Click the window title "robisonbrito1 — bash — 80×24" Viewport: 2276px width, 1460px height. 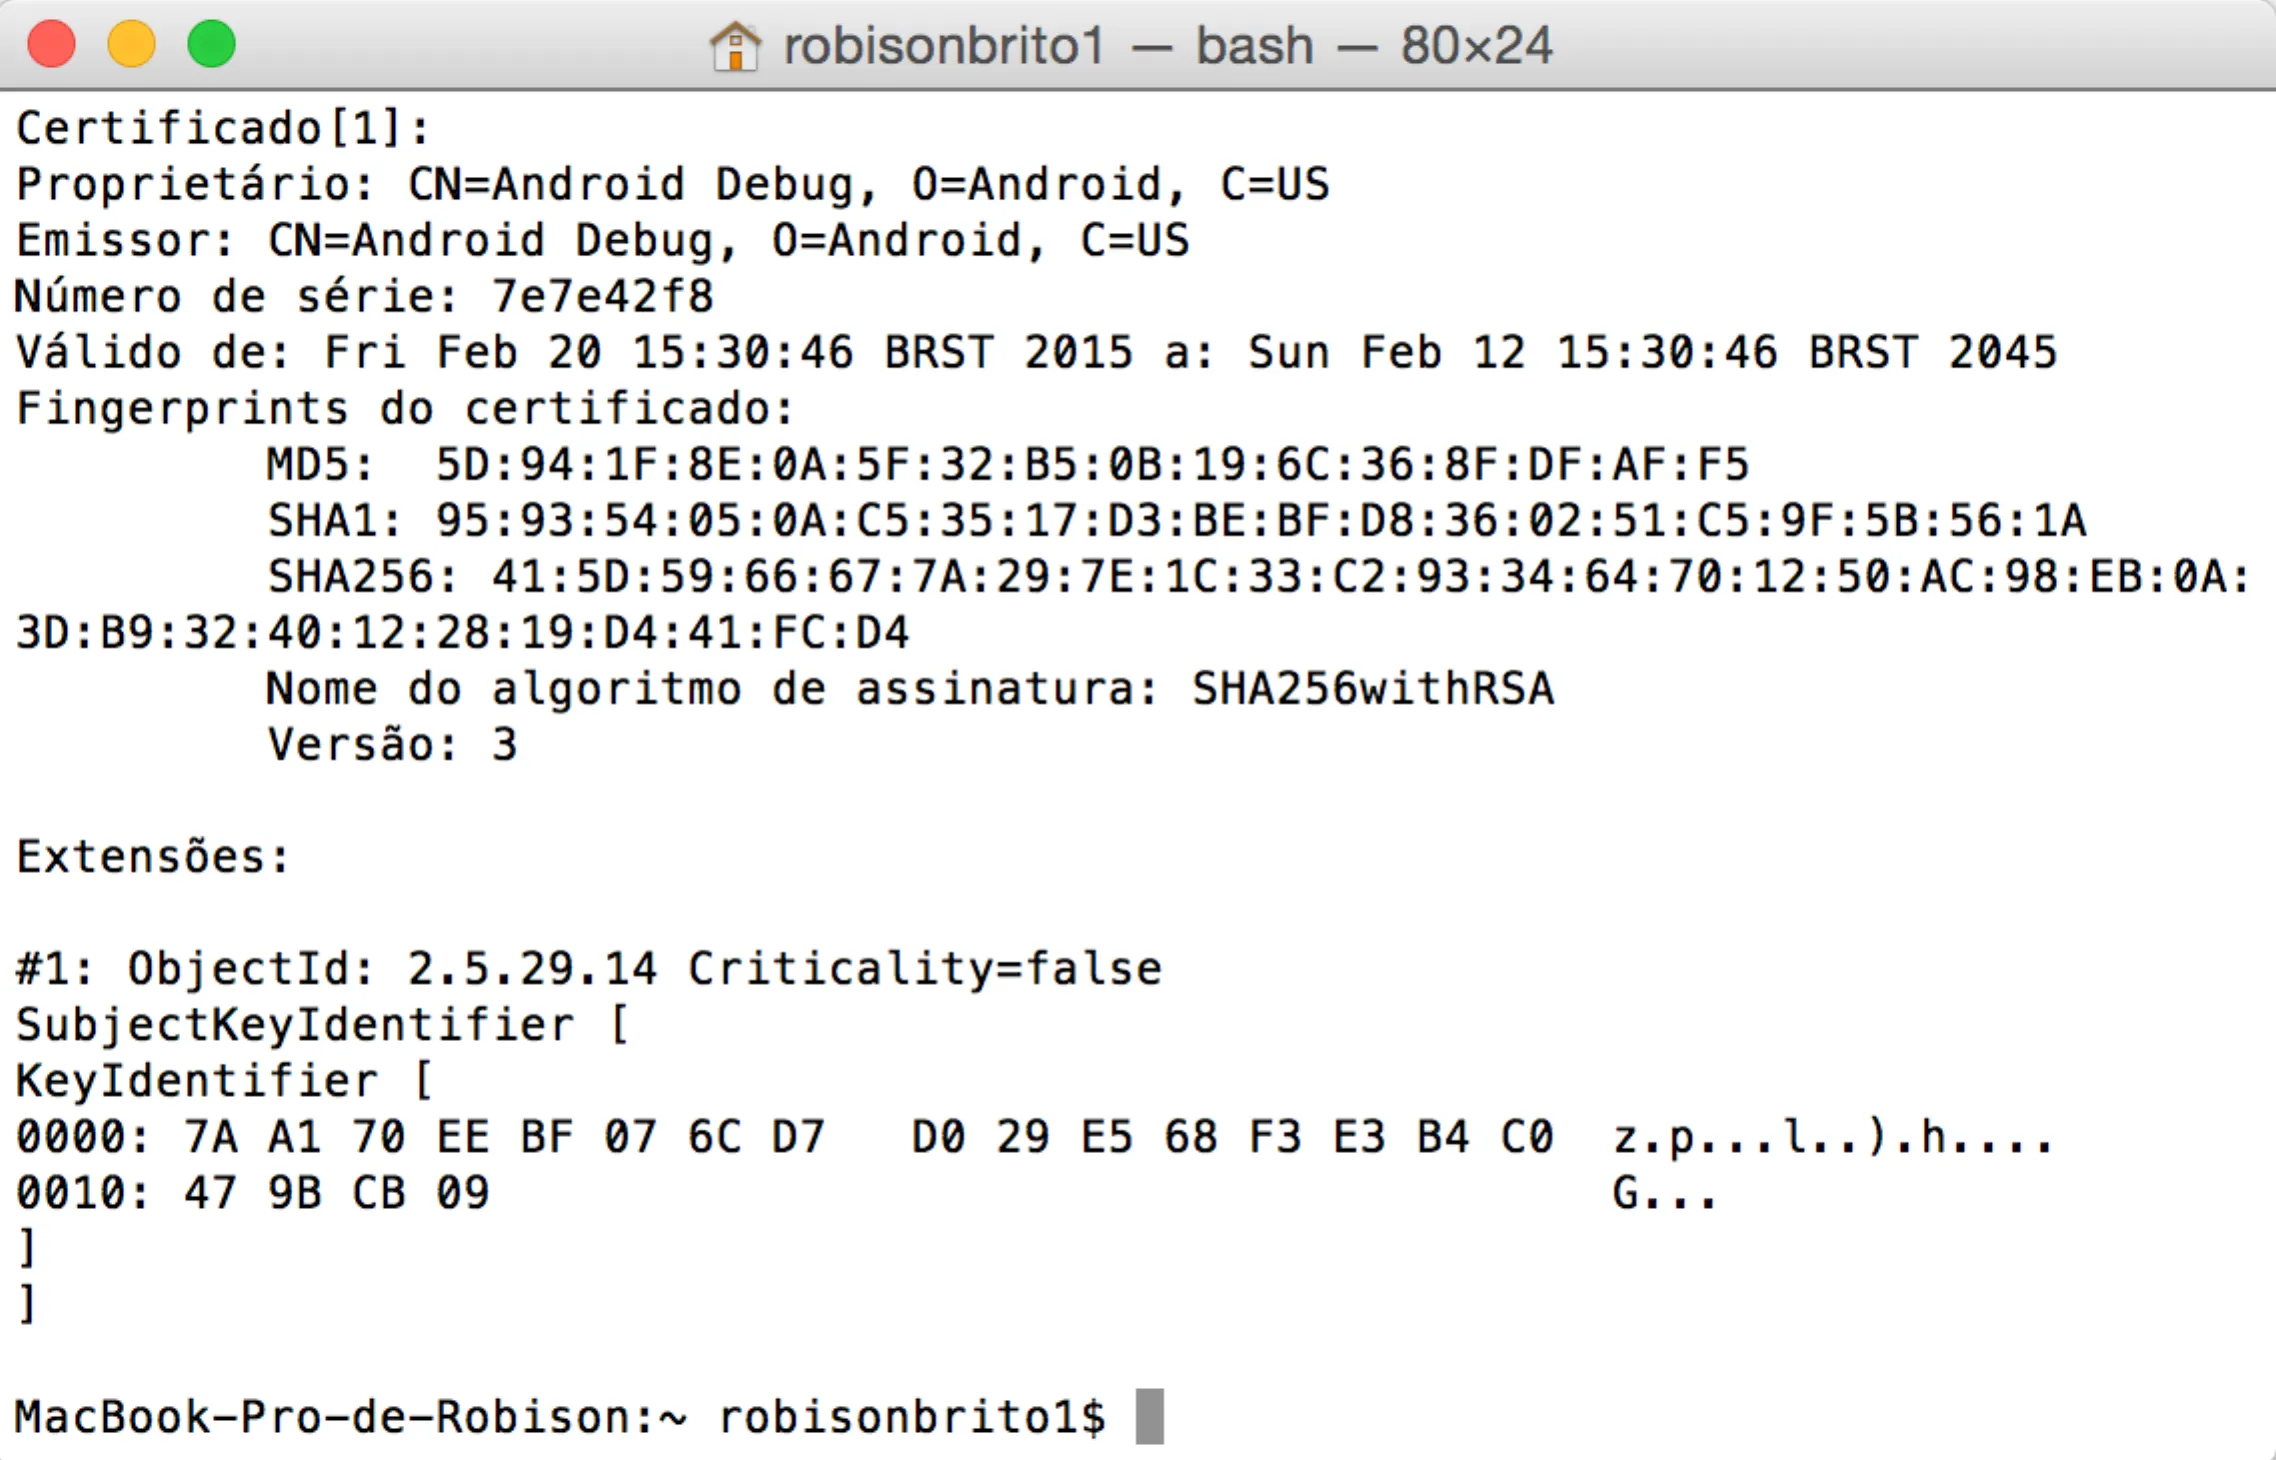pyautogui.click(x=1167, y=46)
